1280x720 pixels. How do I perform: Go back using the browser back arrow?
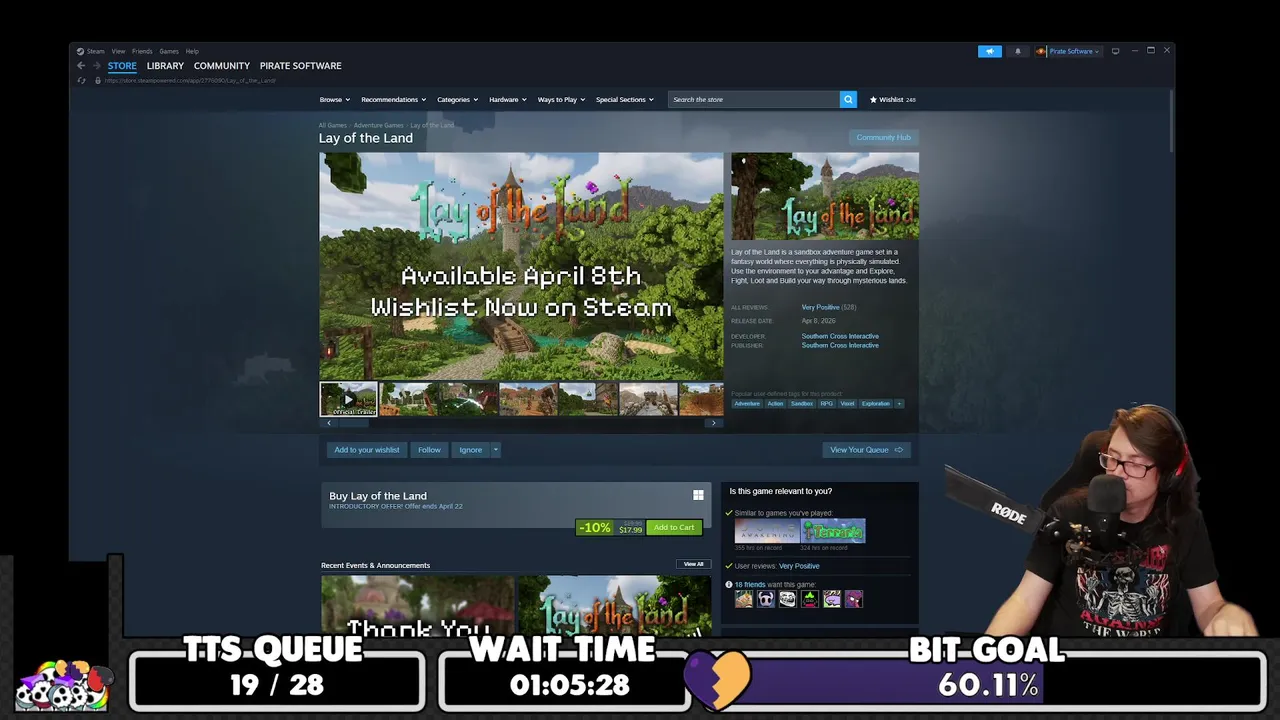pyautogui.click(x=82, y=66)
